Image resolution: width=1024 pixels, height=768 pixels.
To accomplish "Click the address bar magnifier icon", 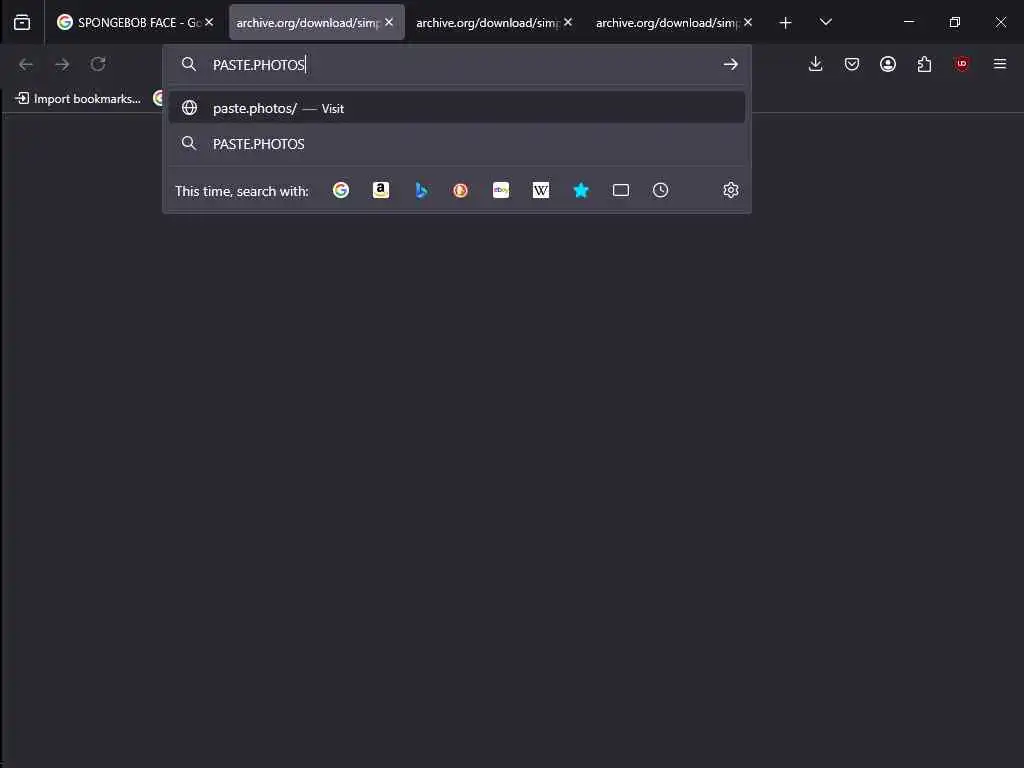I will (x=189, y=64).
